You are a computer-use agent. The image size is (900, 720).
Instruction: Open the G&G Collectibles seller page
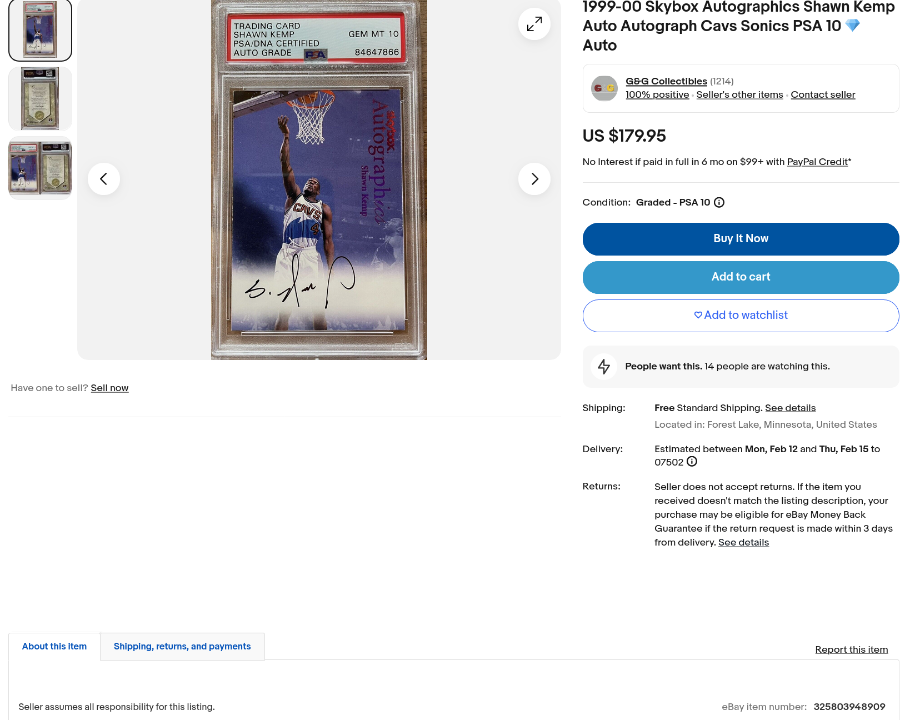coord(666,81)
